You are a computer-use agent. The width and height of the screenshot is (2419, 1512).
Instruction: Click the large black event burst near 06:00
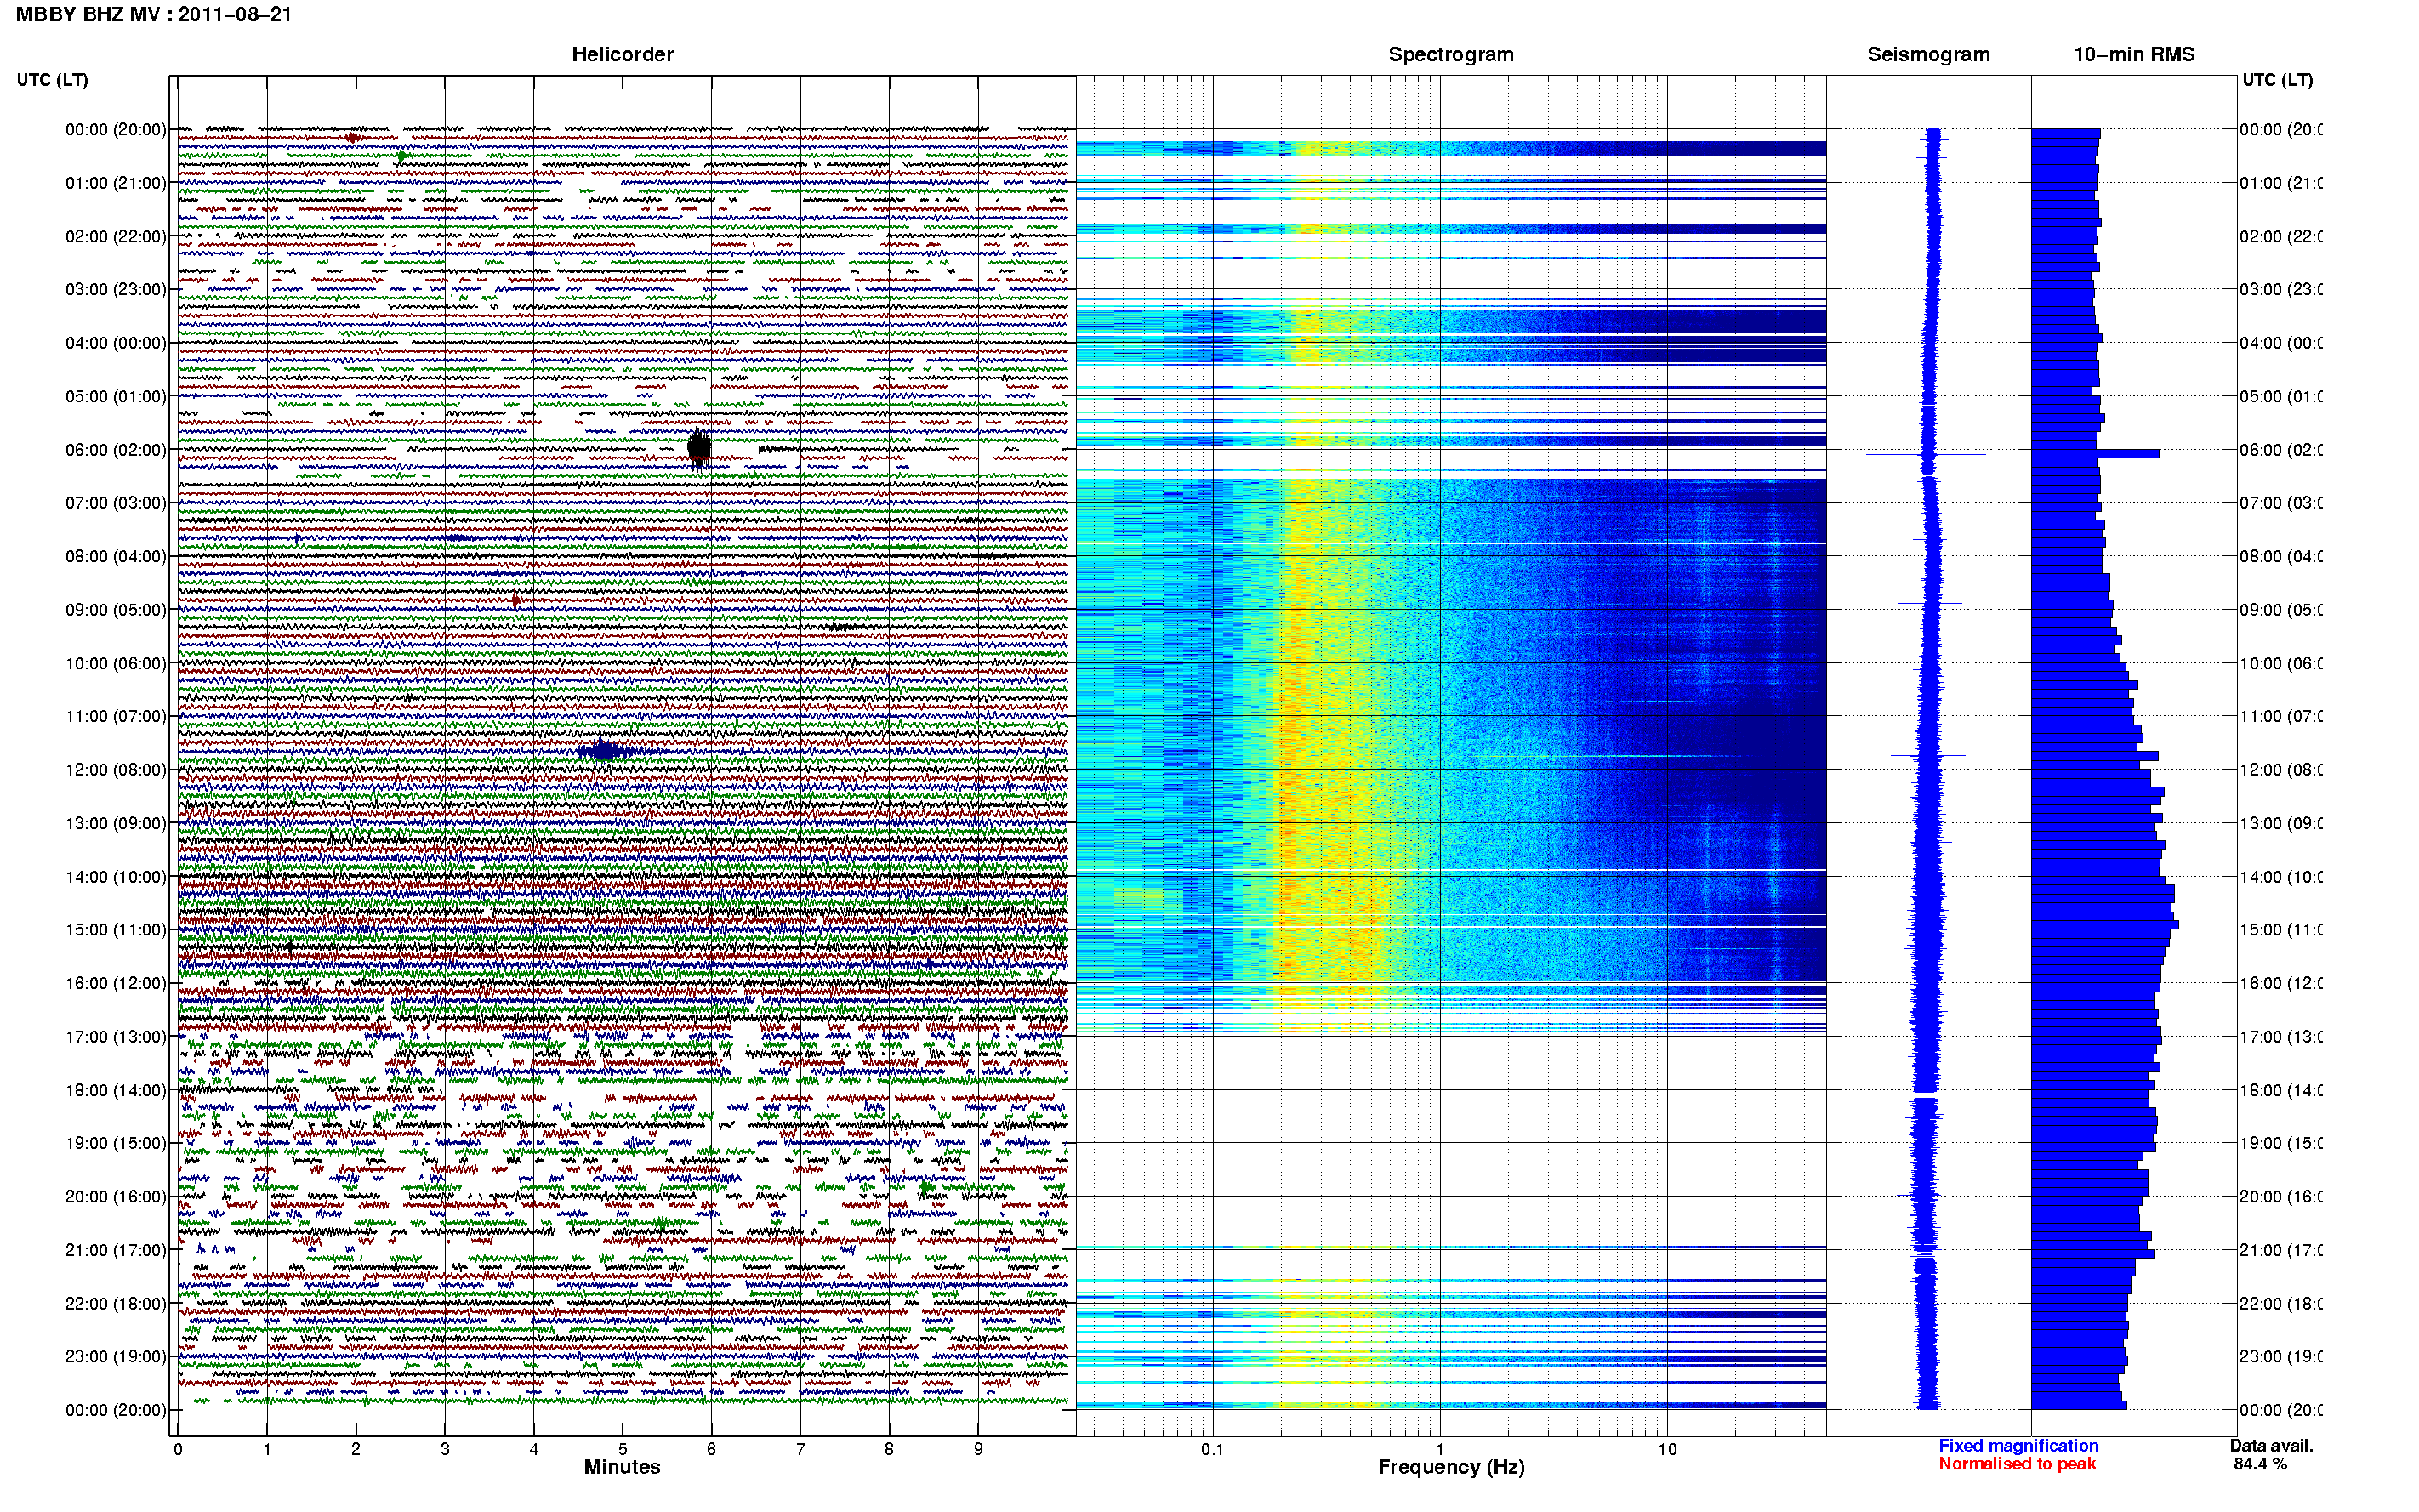(x=699, y=448)
